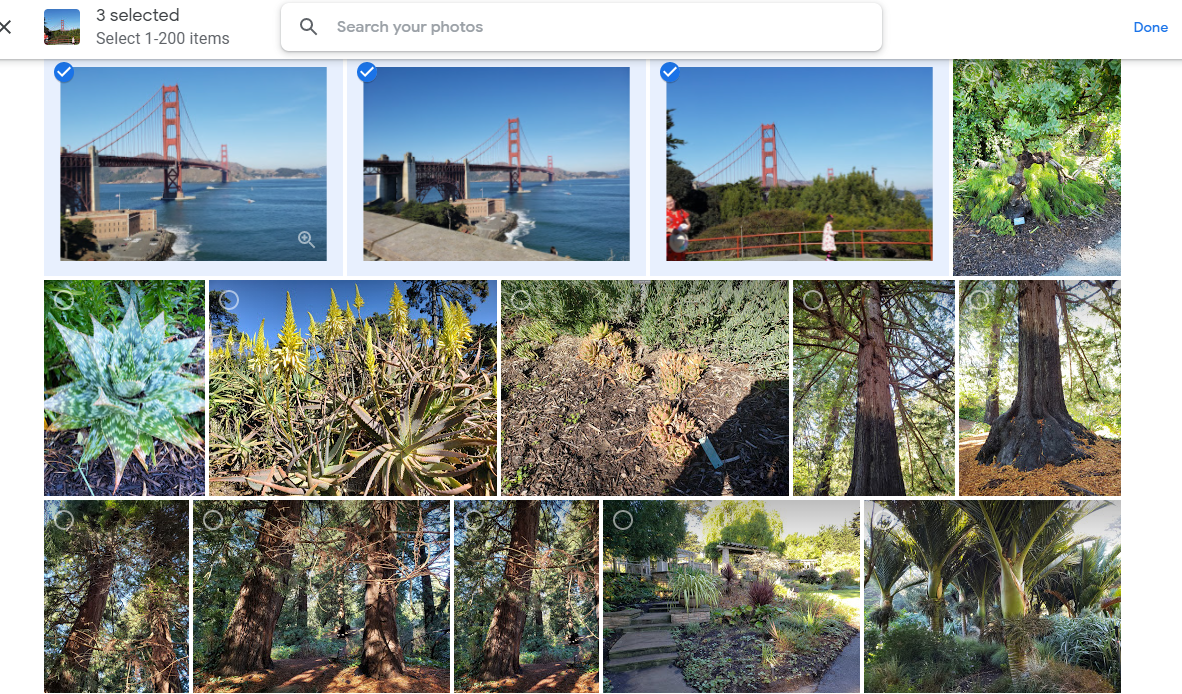Deselect the first Golden Gate Bridge photo

click(x=64, y=71)
